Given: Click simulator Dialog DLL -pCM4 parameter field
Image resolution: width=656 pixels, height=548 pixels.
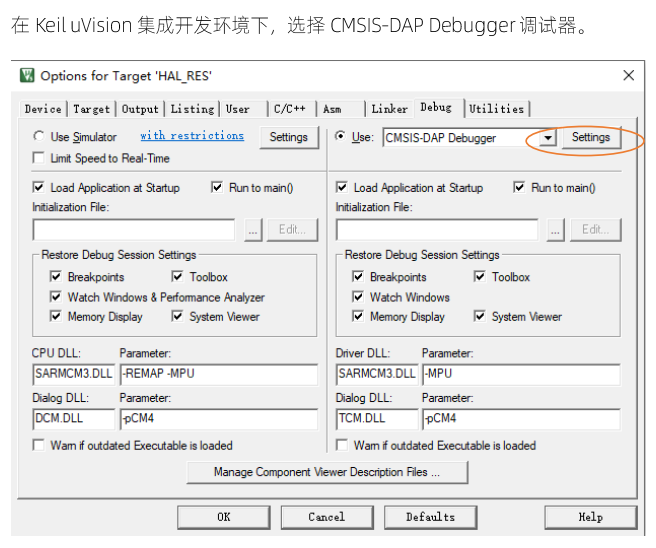Looking at the screenshot, I should [219, 419].
